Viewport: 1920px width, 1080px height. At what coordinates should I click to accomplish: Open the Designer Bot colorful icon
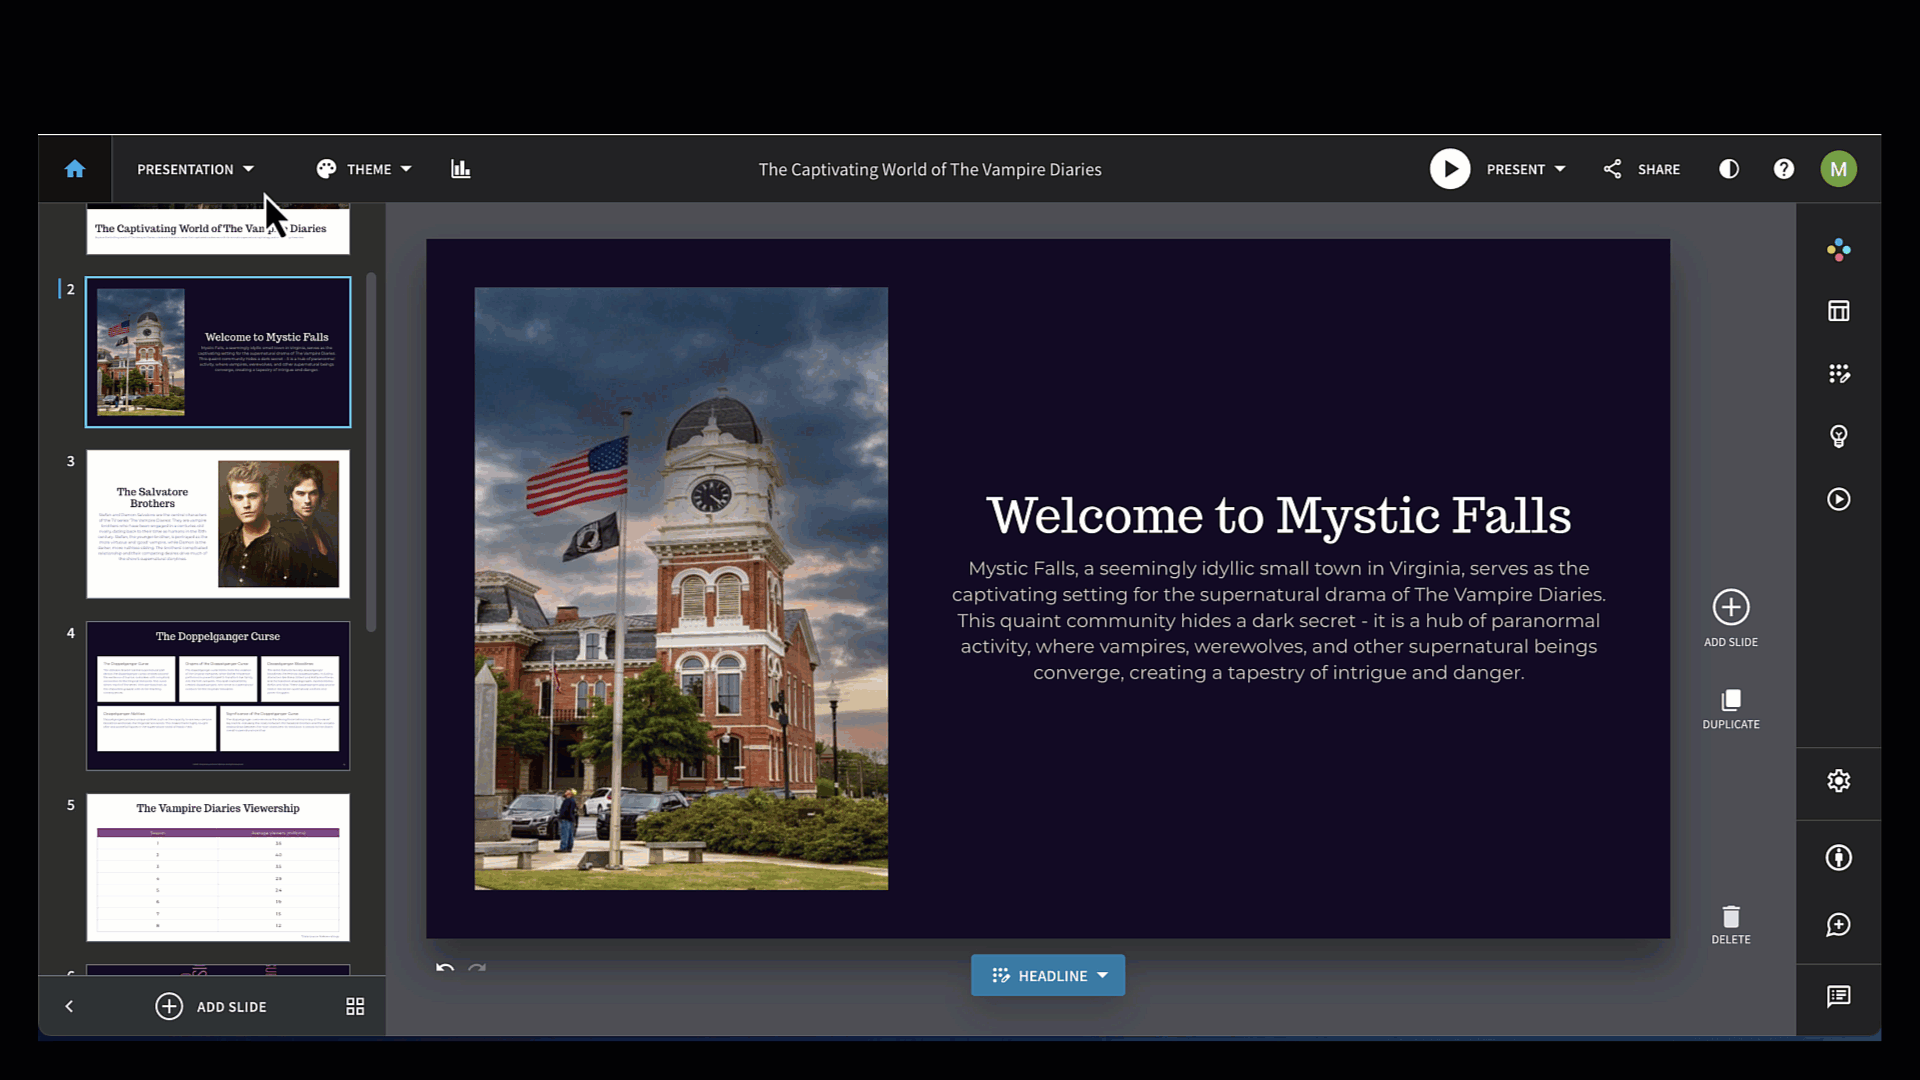pyautogui.click(x=1838, y=249)
